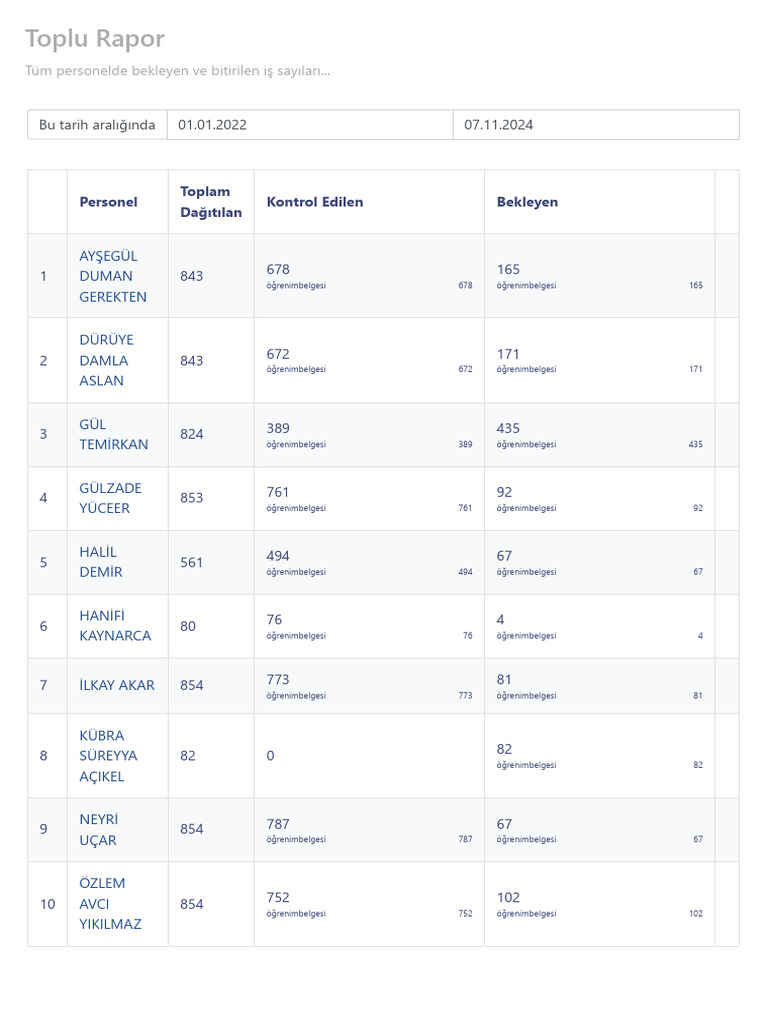Open GÜLZADE YÜCEER personnel link
Screen dimensions: 768x1024
tap(110, 498)
